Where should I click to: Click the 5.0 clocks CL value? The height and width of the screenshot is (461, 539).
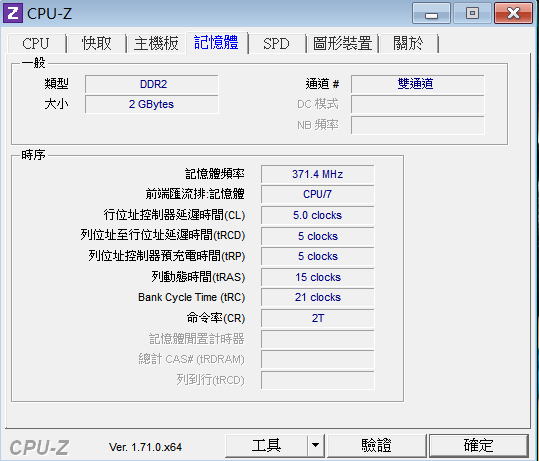coord(318,216)
